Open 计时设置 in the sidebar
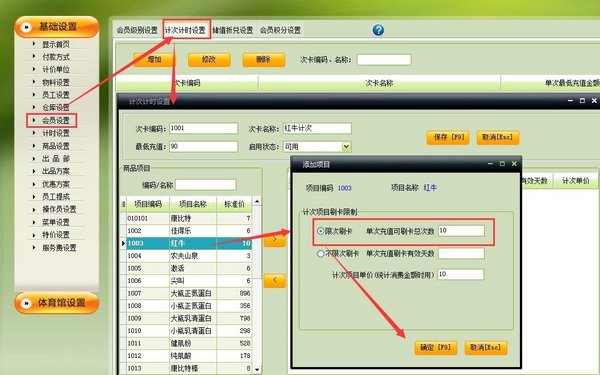This screenshot has height=375, width=600. pyautogui.click(x=56, y=133)
